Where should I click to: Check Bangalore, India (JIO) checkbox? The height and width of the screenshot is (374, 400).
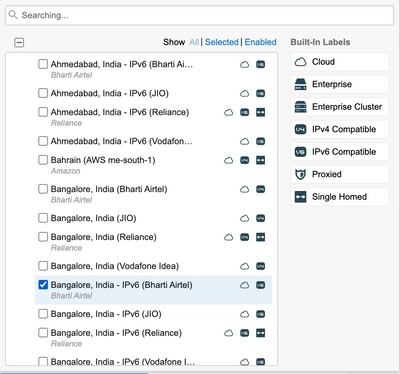43,218
